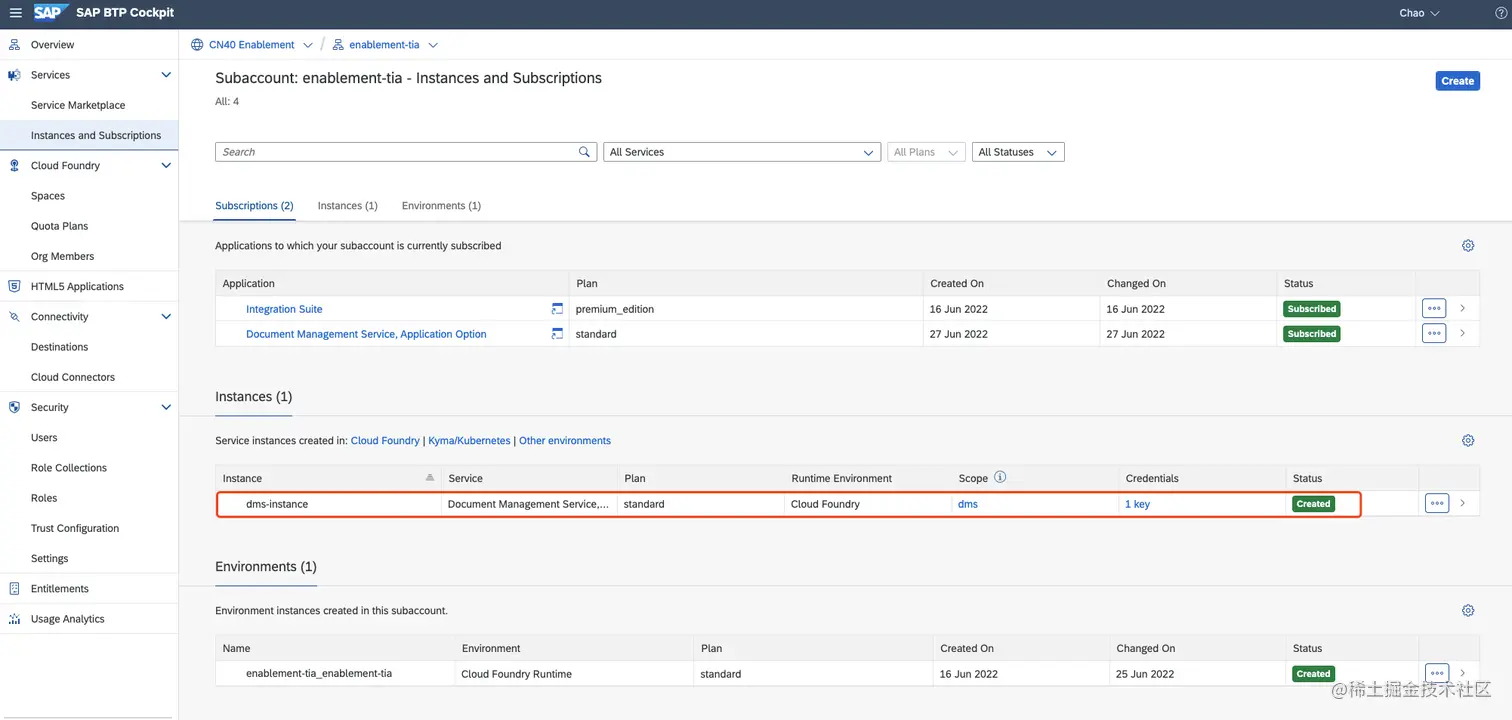Click Scope information icon
Viewport: 1512px width, 720px height.
pyautogui.click(x=1000, y=478)
